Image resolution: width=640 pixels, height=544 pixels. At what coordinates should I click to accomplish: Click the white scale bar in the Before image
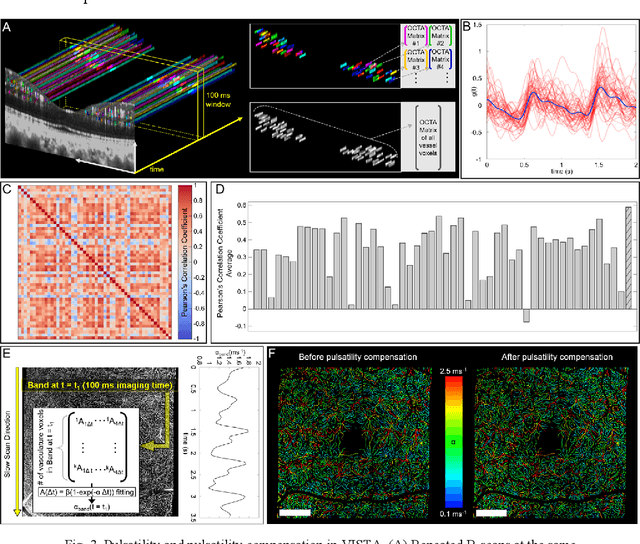(x=297, y=513)
